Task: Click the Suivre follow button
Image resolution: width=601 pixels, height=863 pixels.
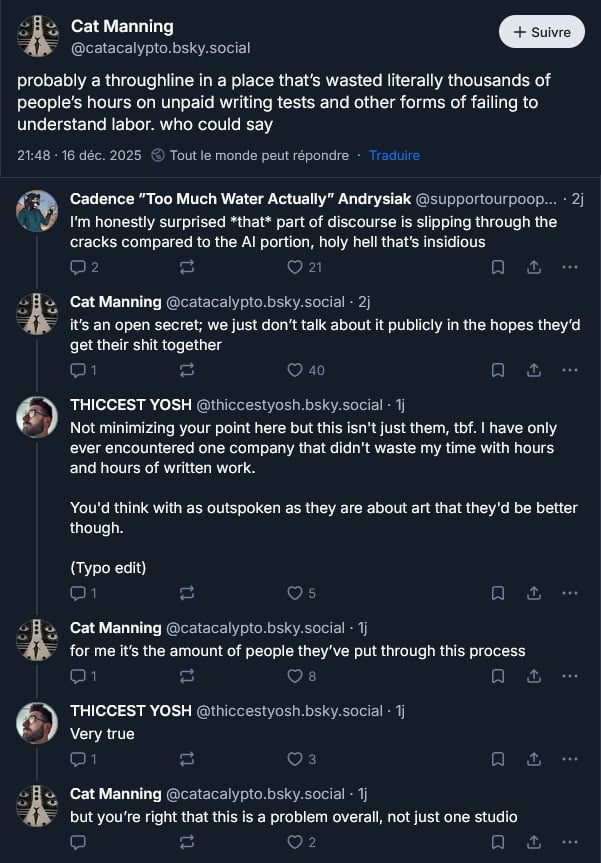Action: pyautogui.click(x=541, y=32)
